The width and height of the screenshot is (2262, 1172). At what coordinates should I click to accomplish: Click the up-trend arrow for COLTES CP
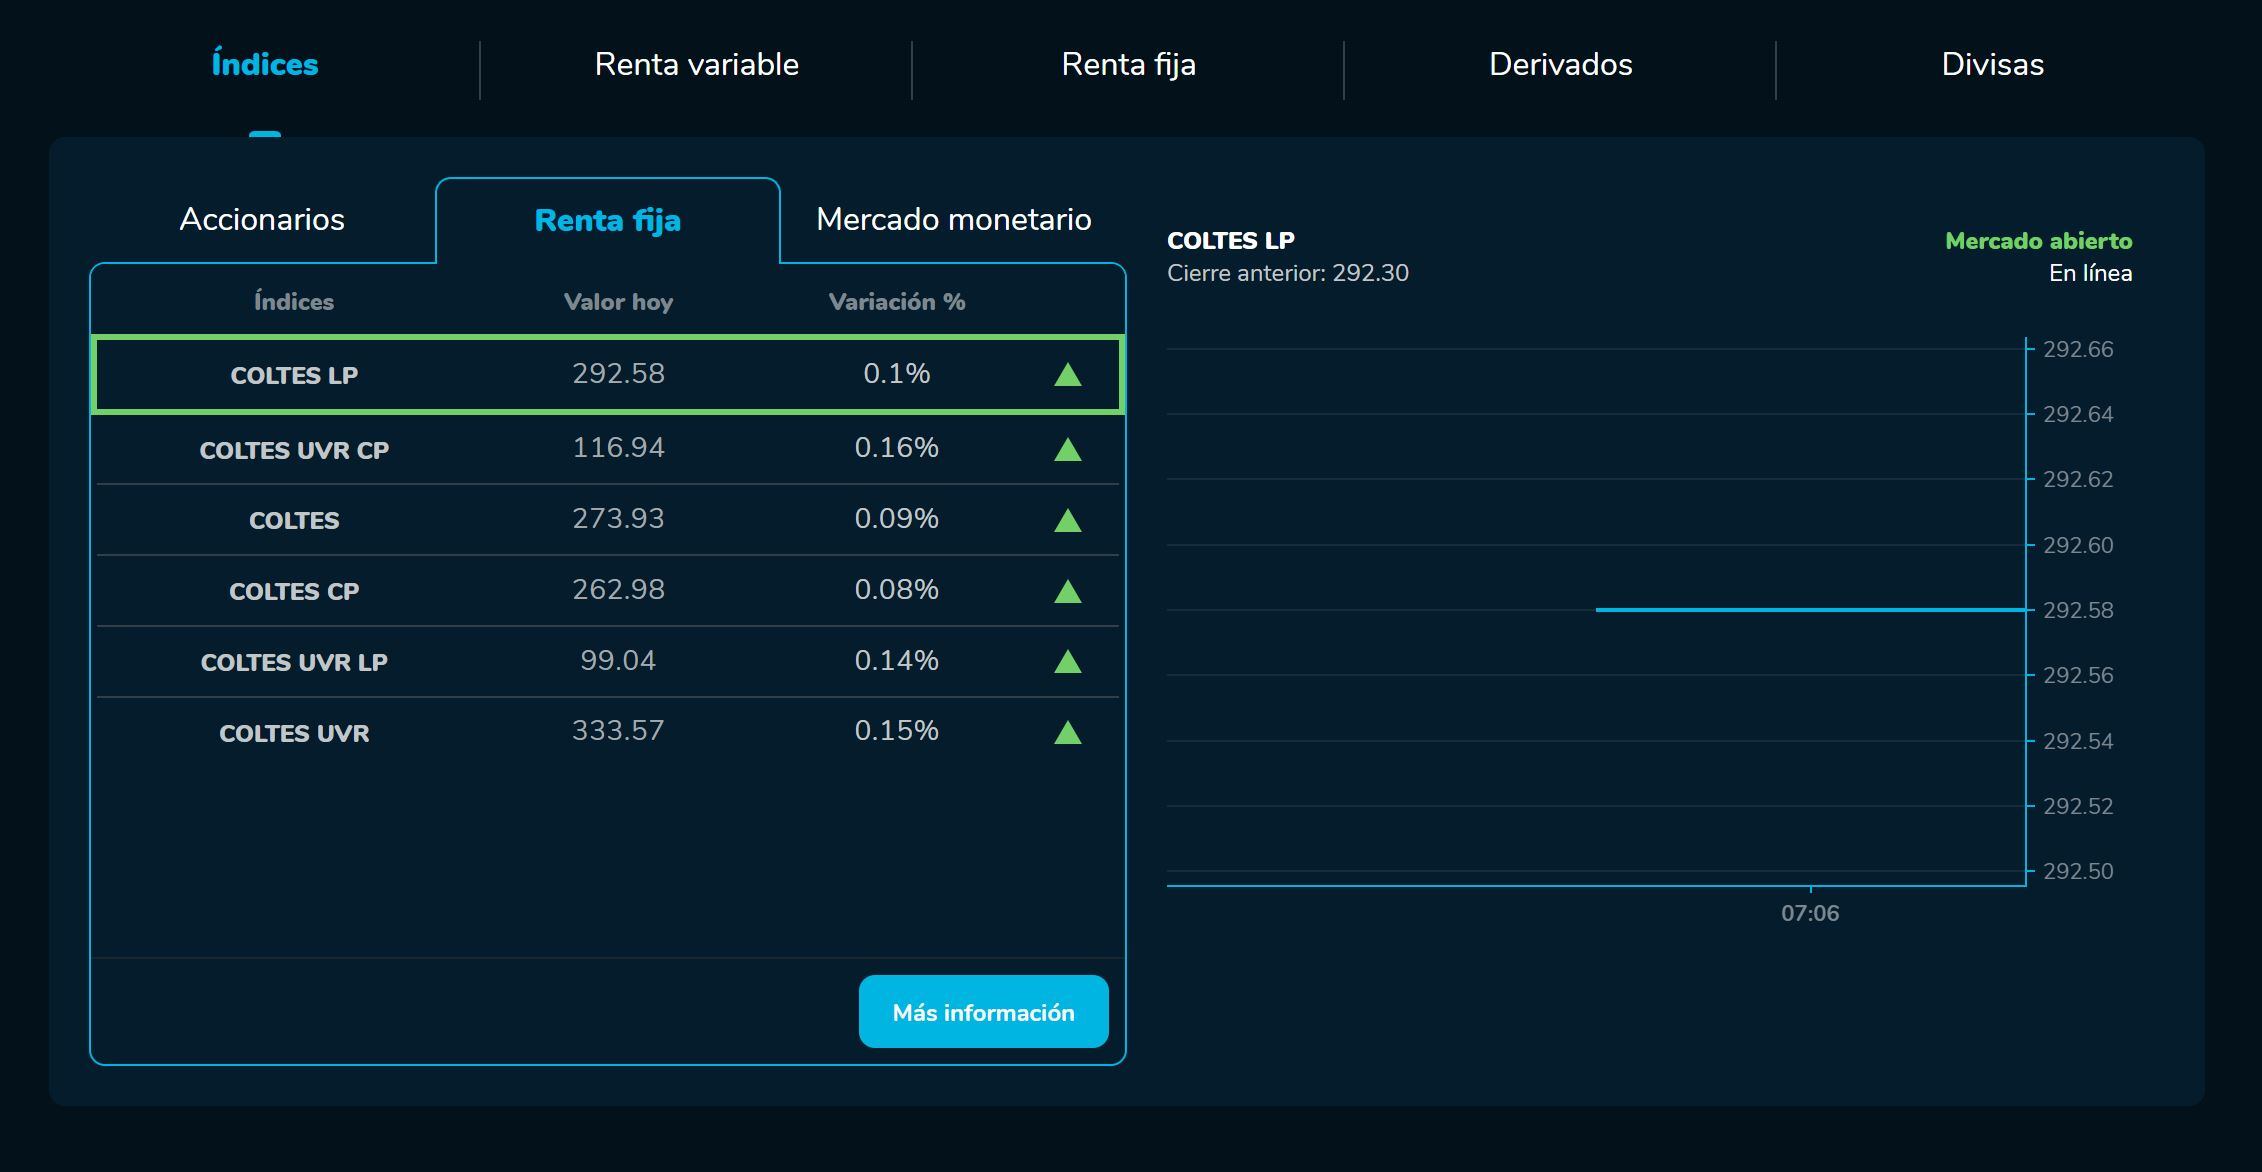click(1068, 590)
